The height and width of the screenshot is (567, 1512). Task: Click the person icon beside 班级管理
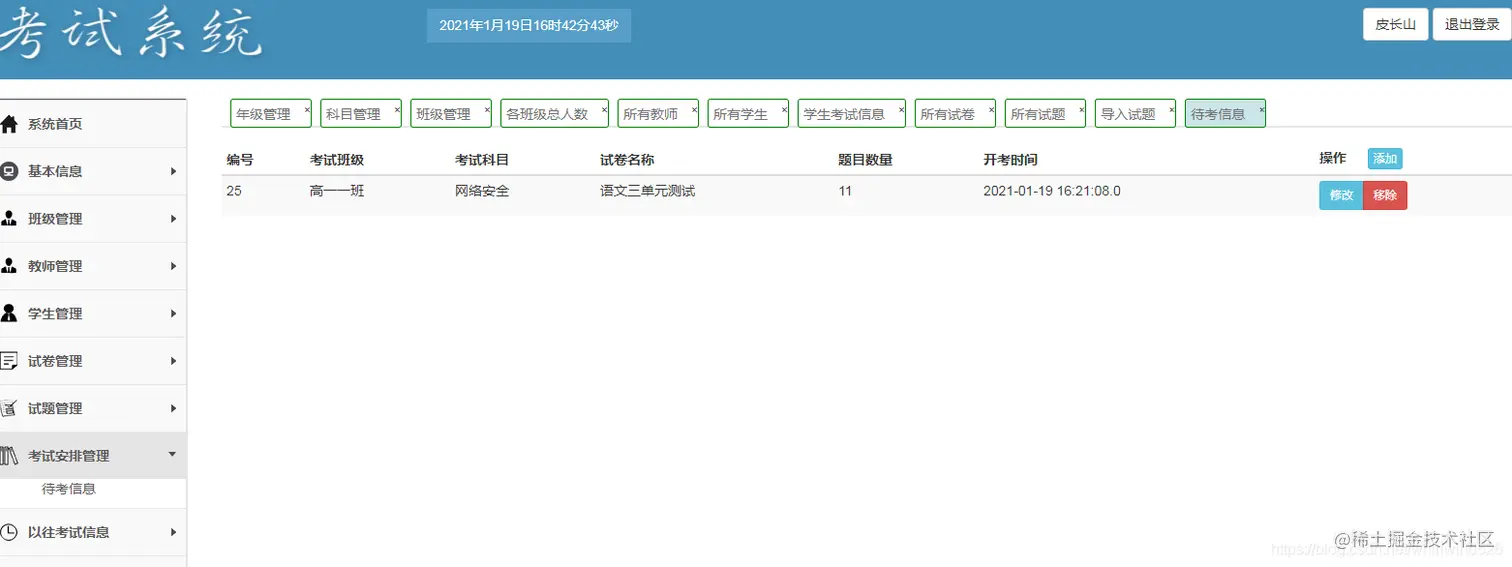[9, 219]
